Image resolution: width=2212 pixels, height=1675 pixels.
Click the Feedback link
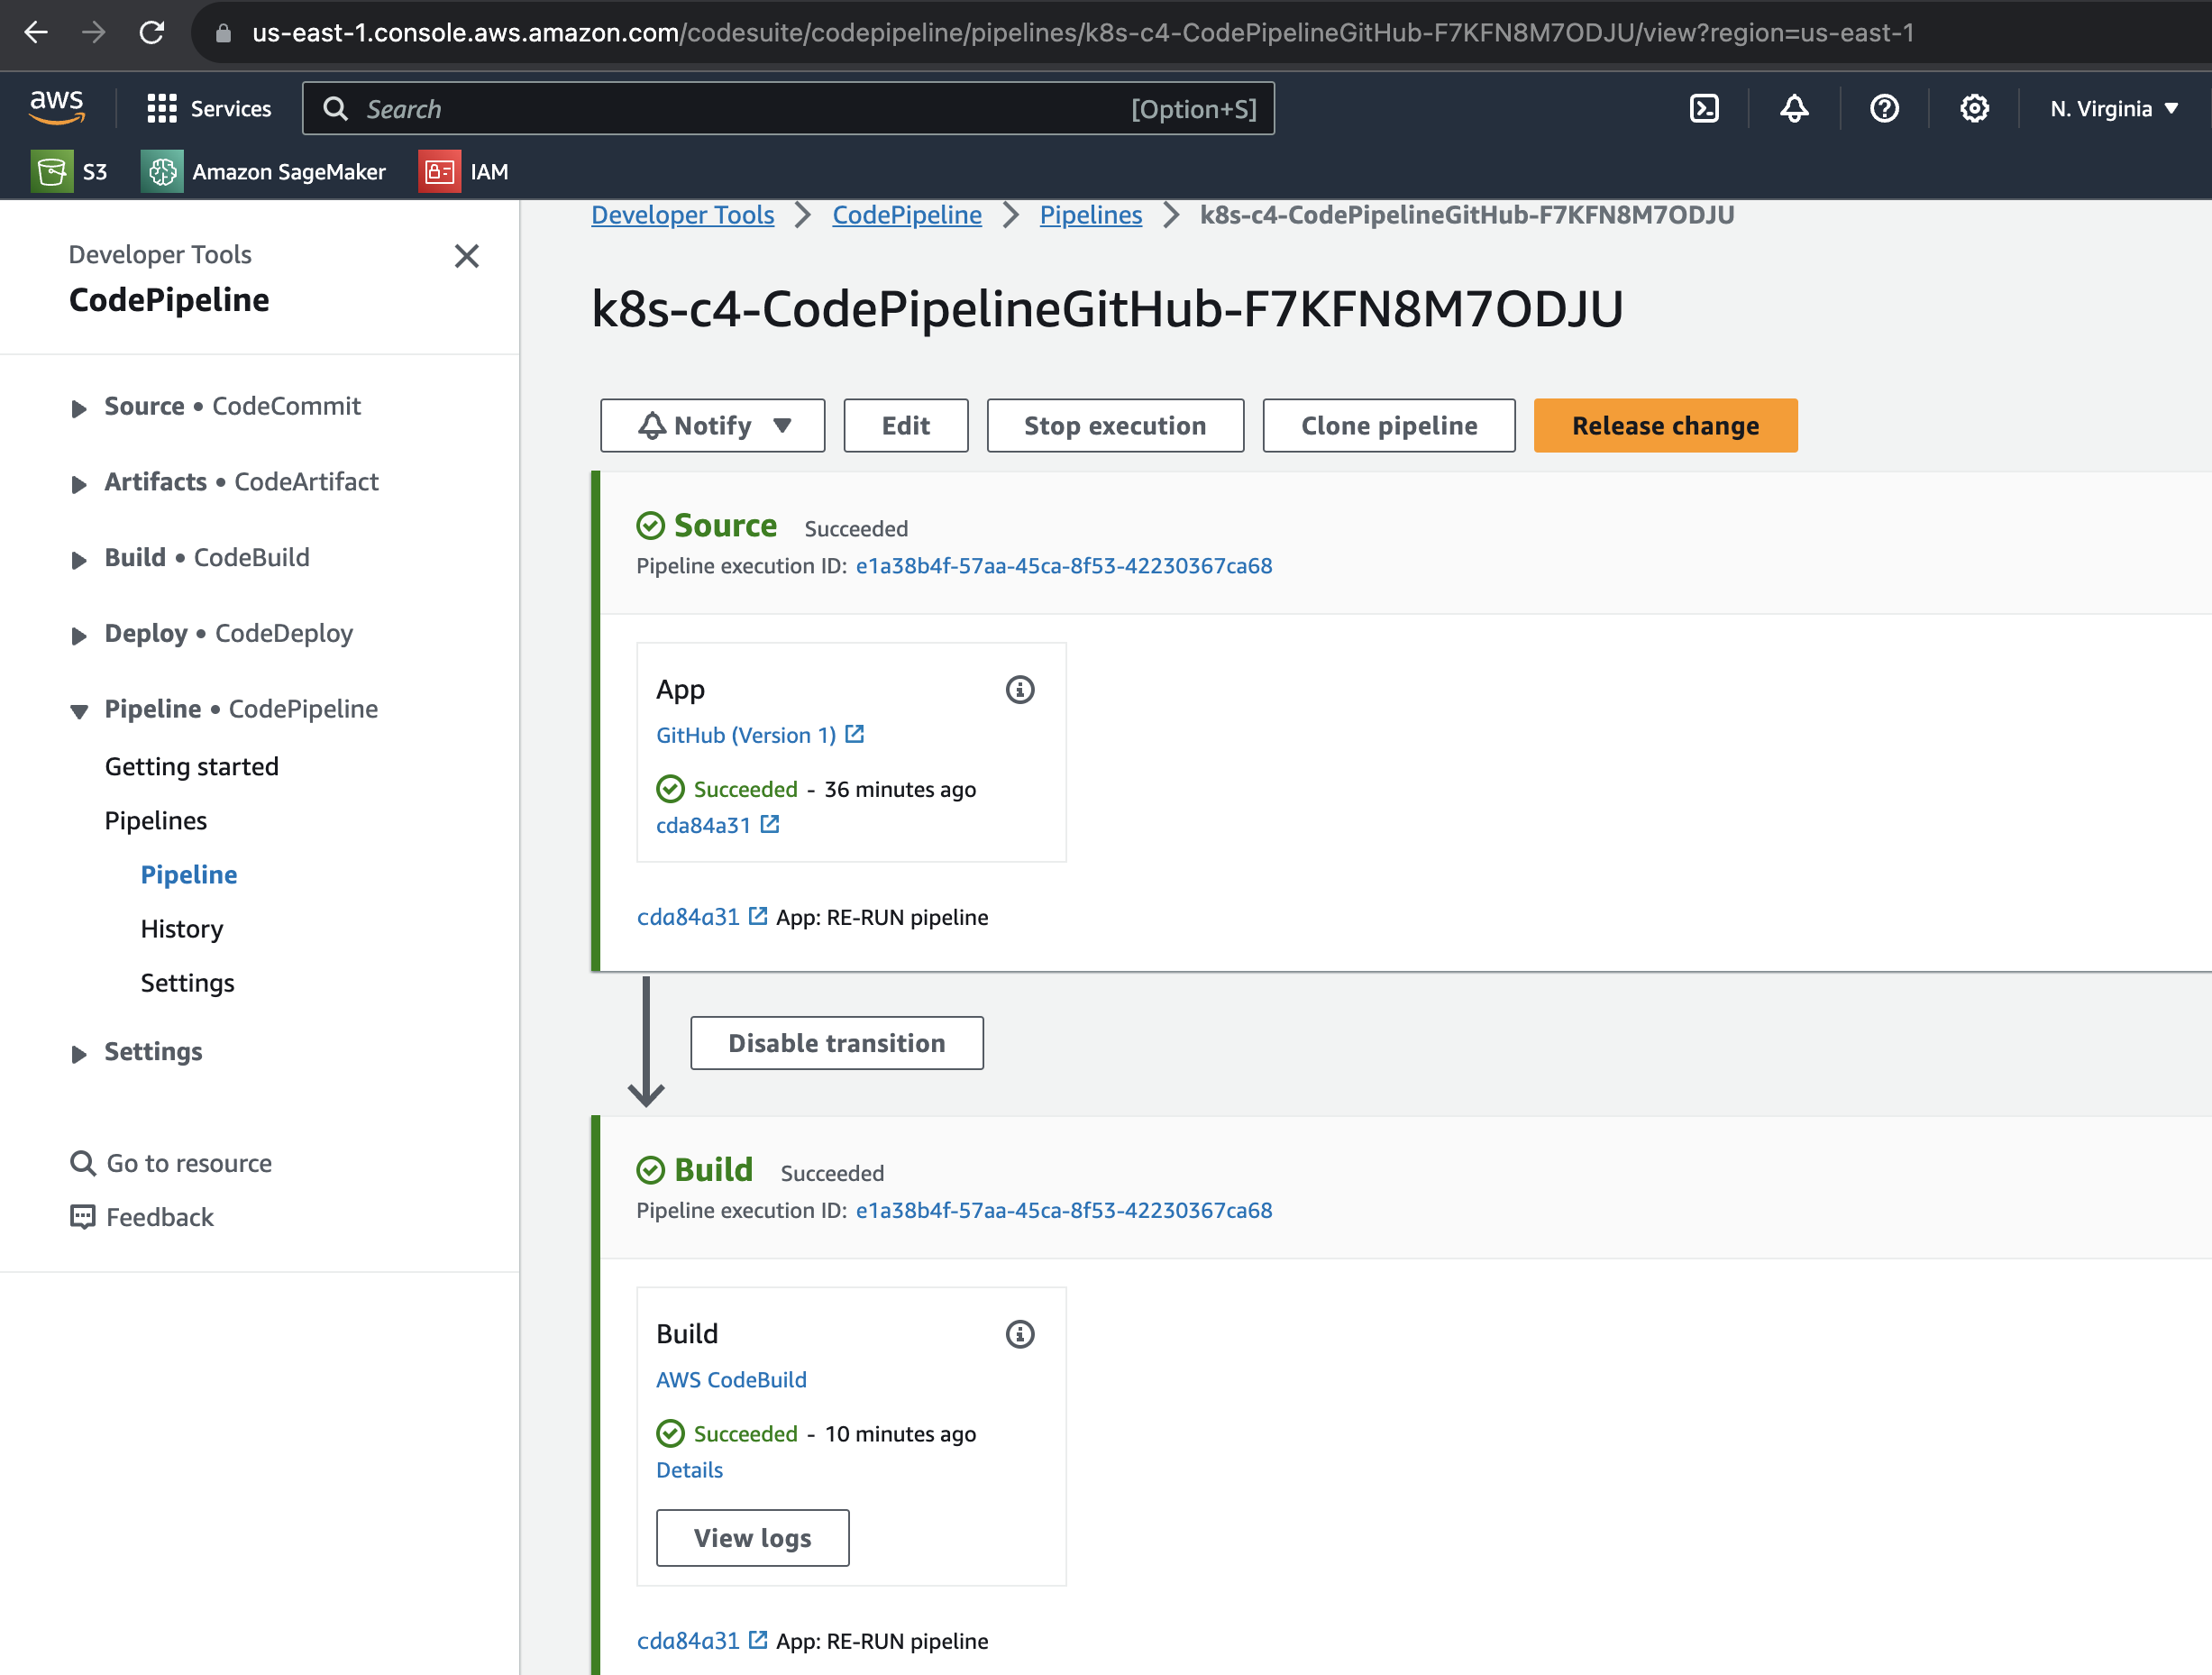159,1216
